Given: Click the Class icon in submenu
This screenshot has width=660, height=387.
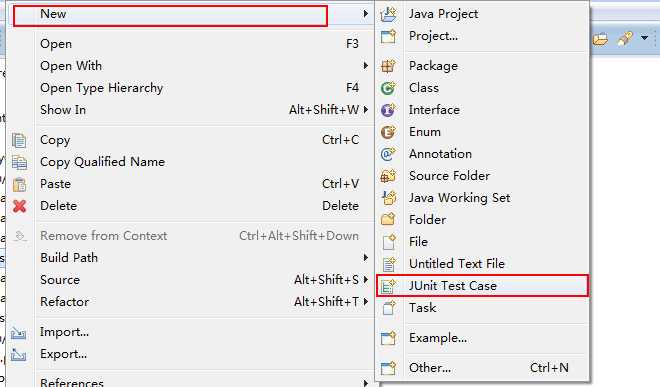Looking at the screenshot, I should [388, 88].
